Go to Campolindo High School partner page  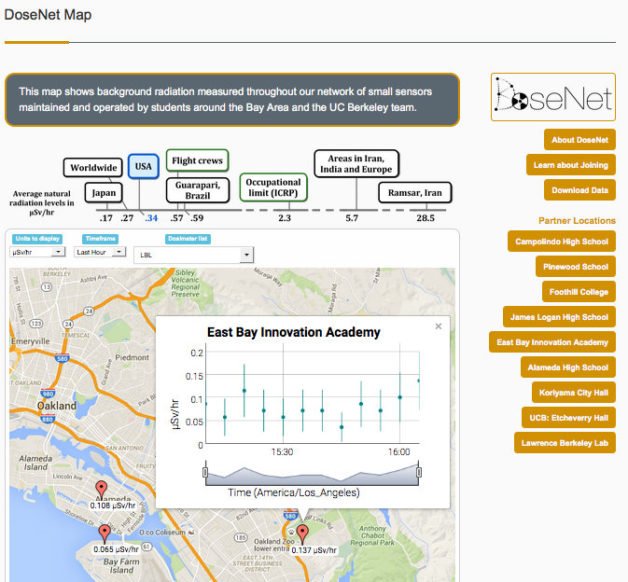[562, 242]
